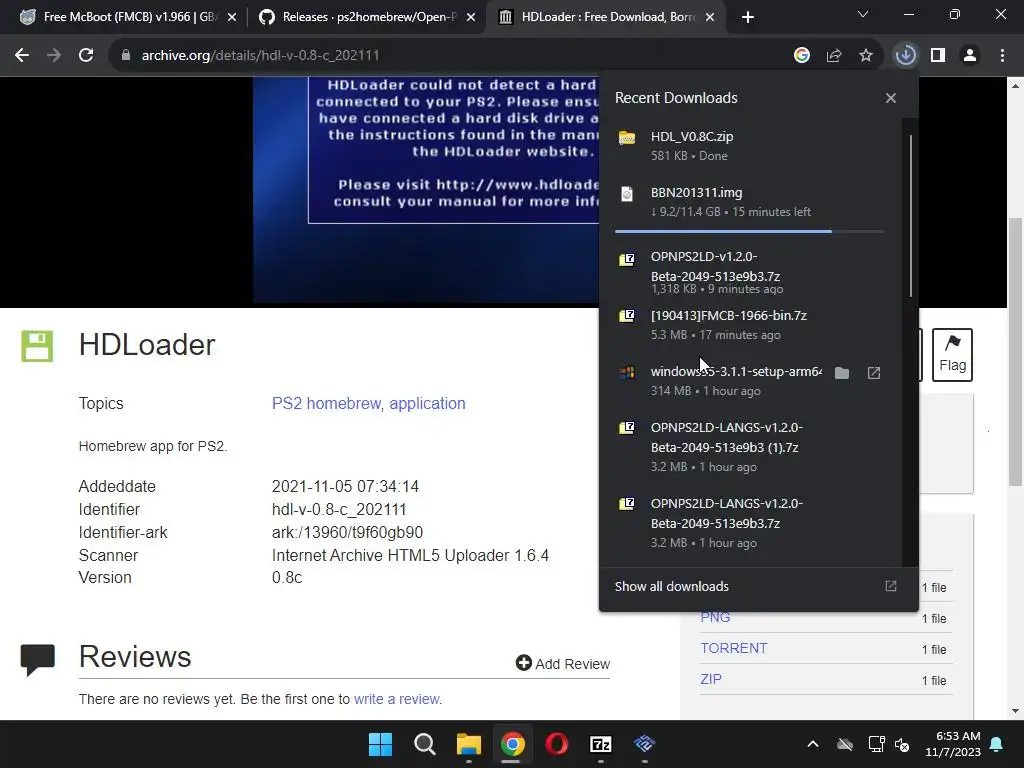
Task: Click the page vertical scrollbar thumb
Action: pyautogui.click(x=1015, y=351)
